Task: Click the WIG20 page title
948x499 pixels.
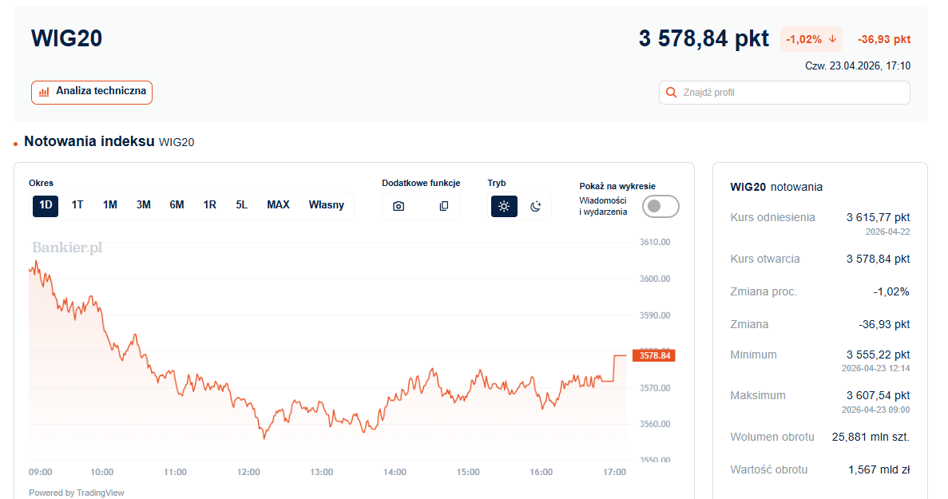Action: (x=67, y=38)
